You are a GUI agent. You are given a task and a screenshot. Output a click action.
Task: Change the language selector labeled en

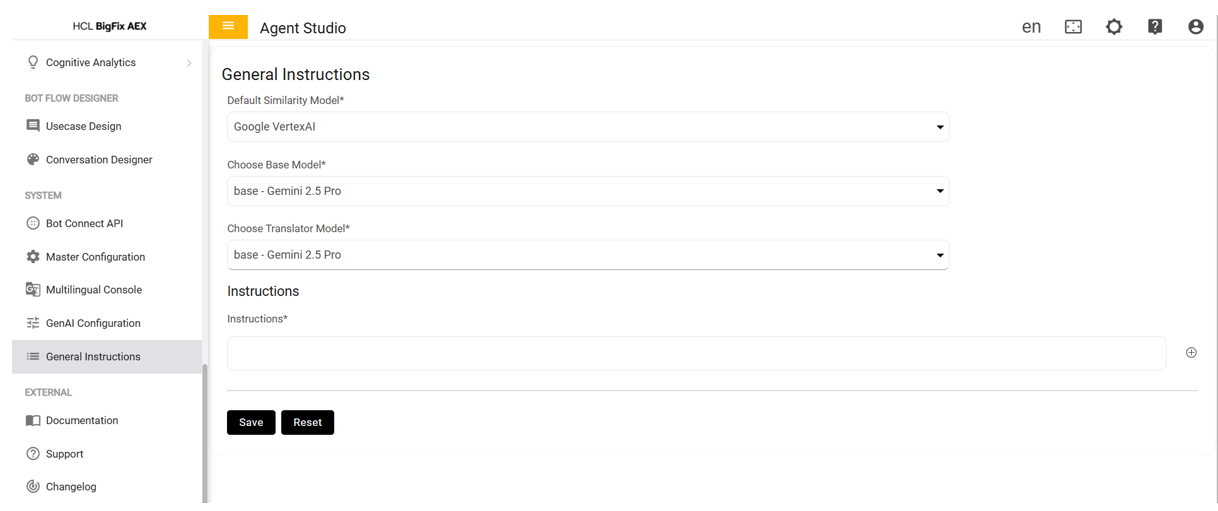(x=1031, y=27)
